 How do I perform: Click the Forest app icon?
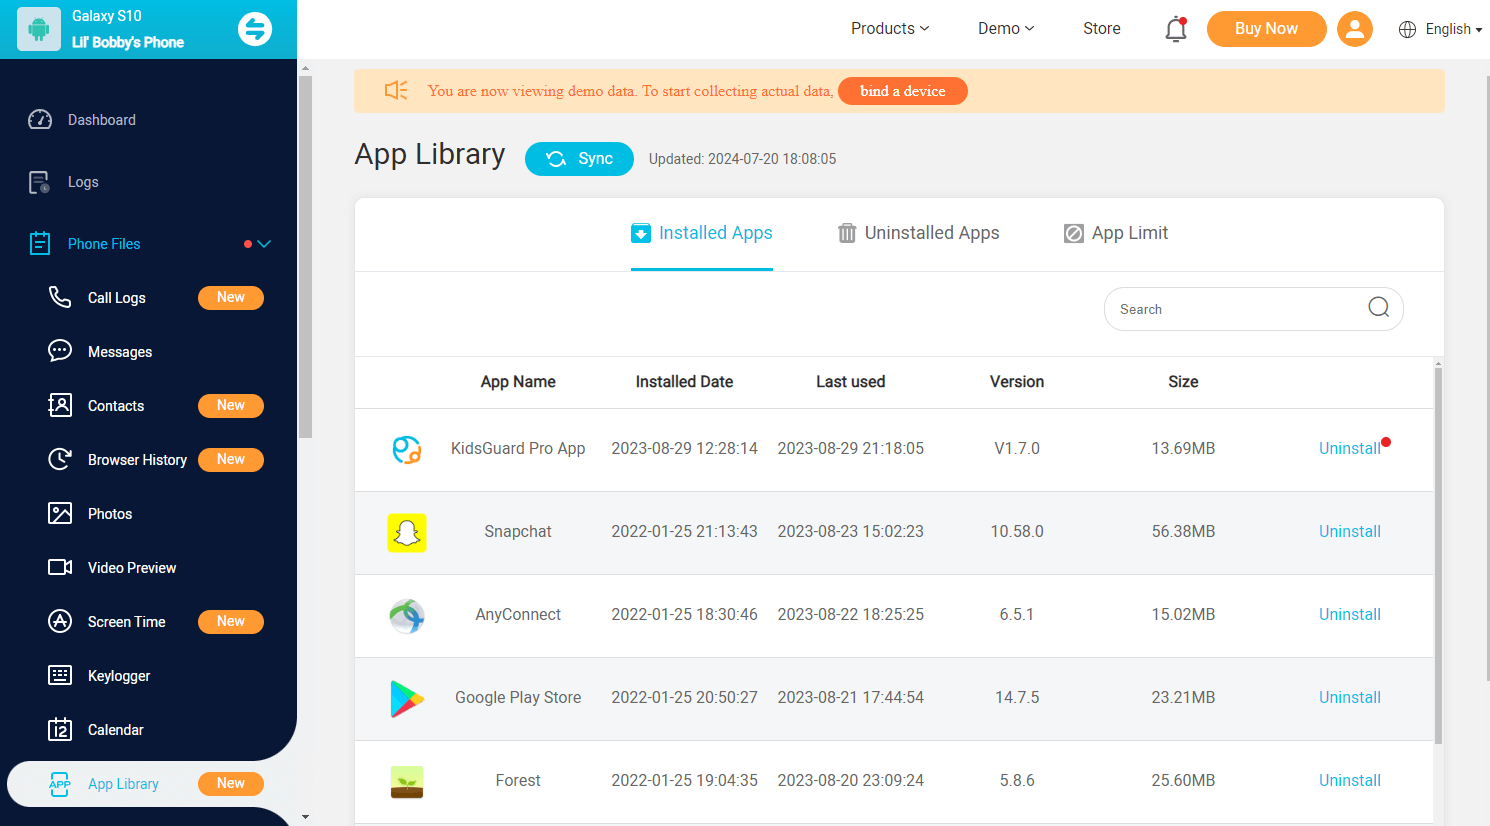(407, 781)
